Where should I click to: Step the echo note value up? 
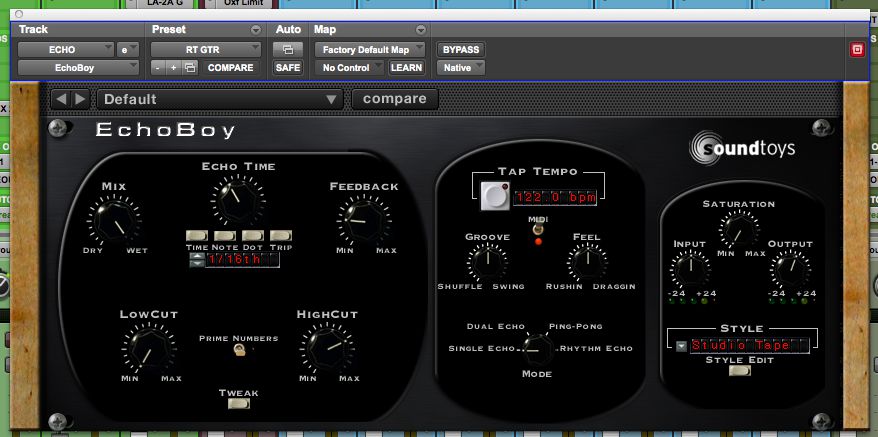click(x=197, y=257)
